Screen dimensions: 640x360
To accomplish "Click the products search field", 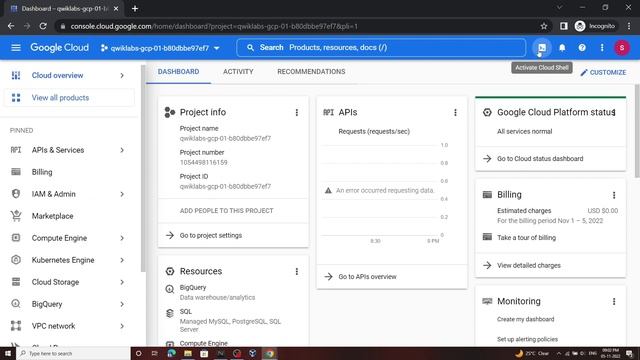I will [381, 48].
